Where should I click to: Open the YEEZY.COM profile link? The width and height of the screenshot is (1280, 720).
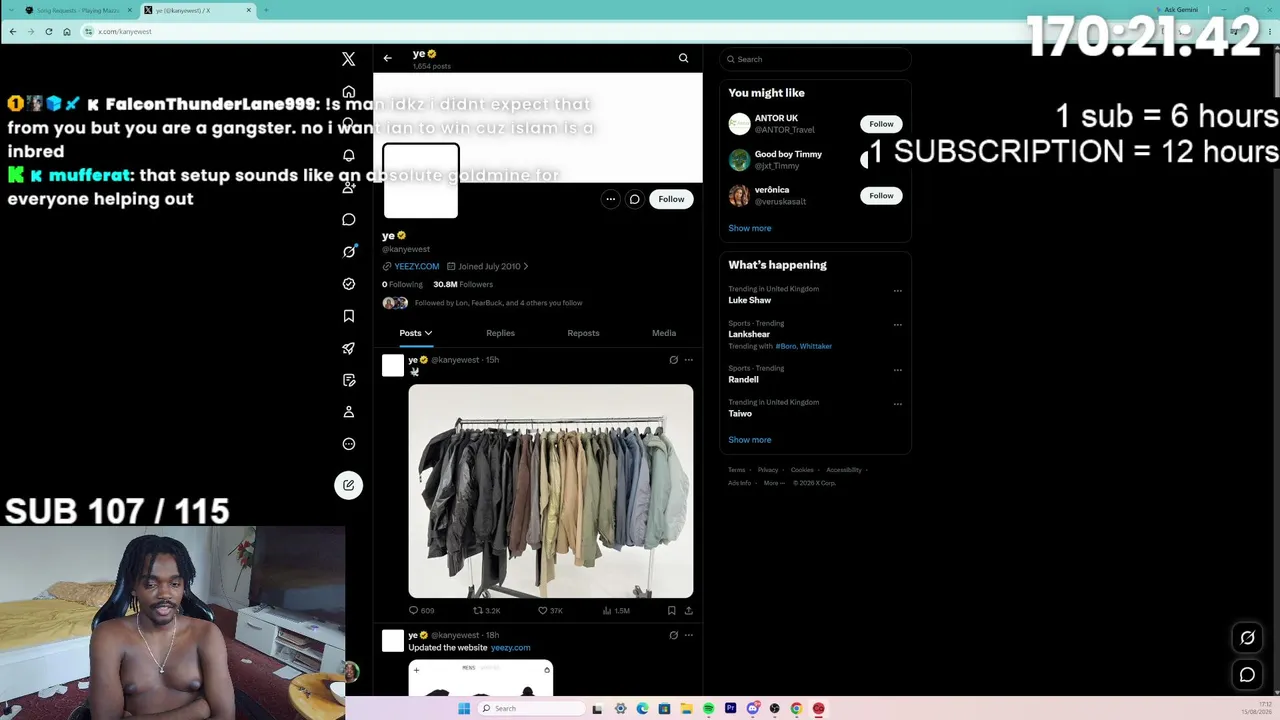point(416,266)
